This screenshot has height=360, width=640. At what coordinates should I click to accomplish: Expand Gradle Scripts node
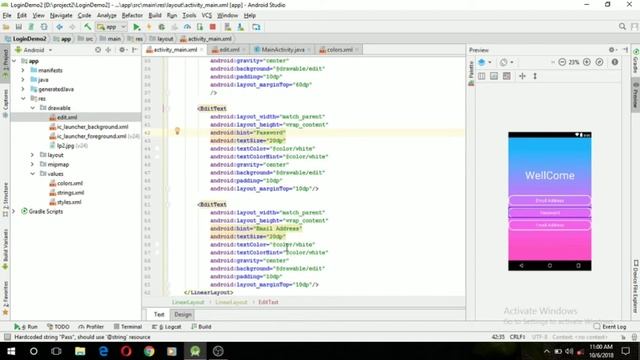click(13, 211)
